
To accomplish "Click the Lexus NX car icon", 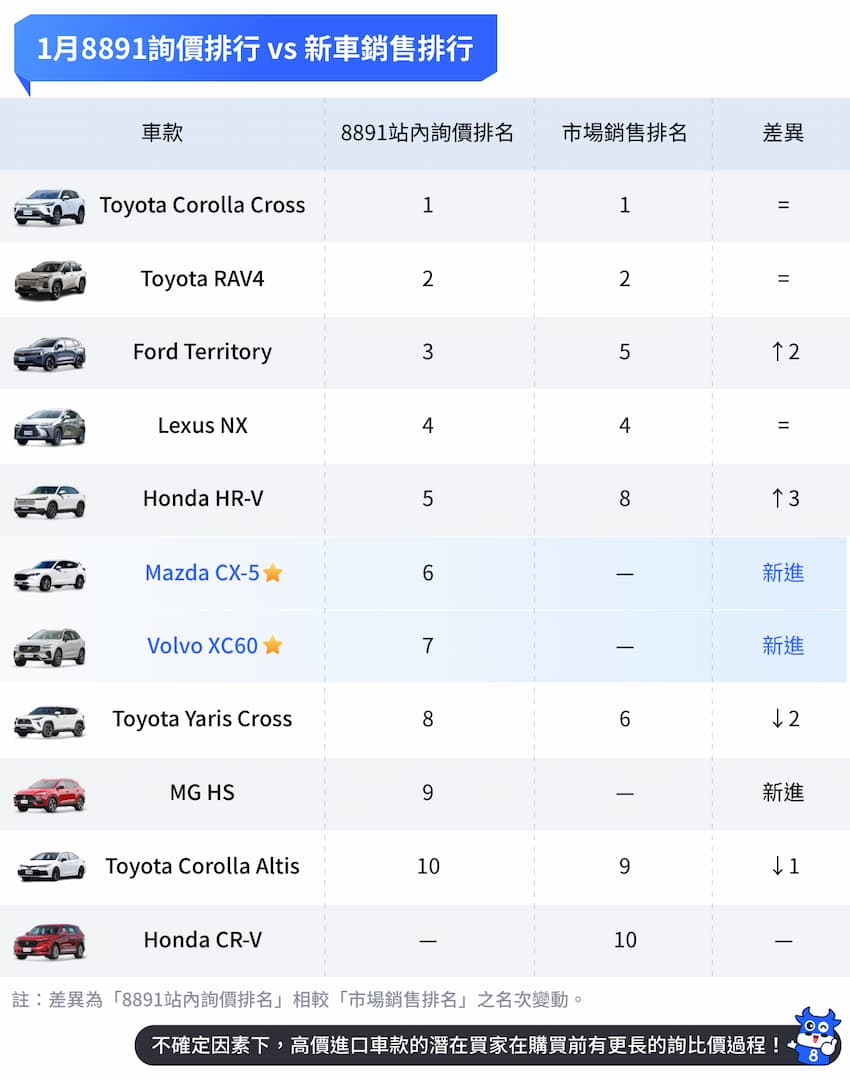I will (x=49, y=427).
